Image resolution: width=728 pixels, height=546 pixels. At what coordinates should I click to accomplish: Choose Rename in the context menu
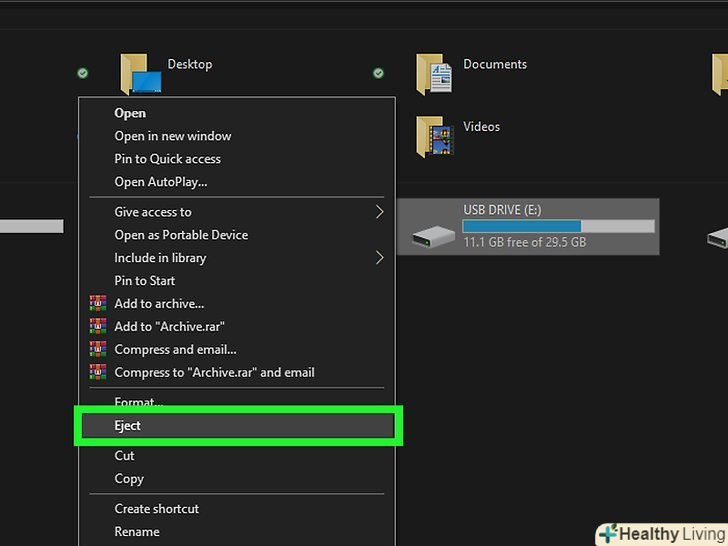(237, 531)
